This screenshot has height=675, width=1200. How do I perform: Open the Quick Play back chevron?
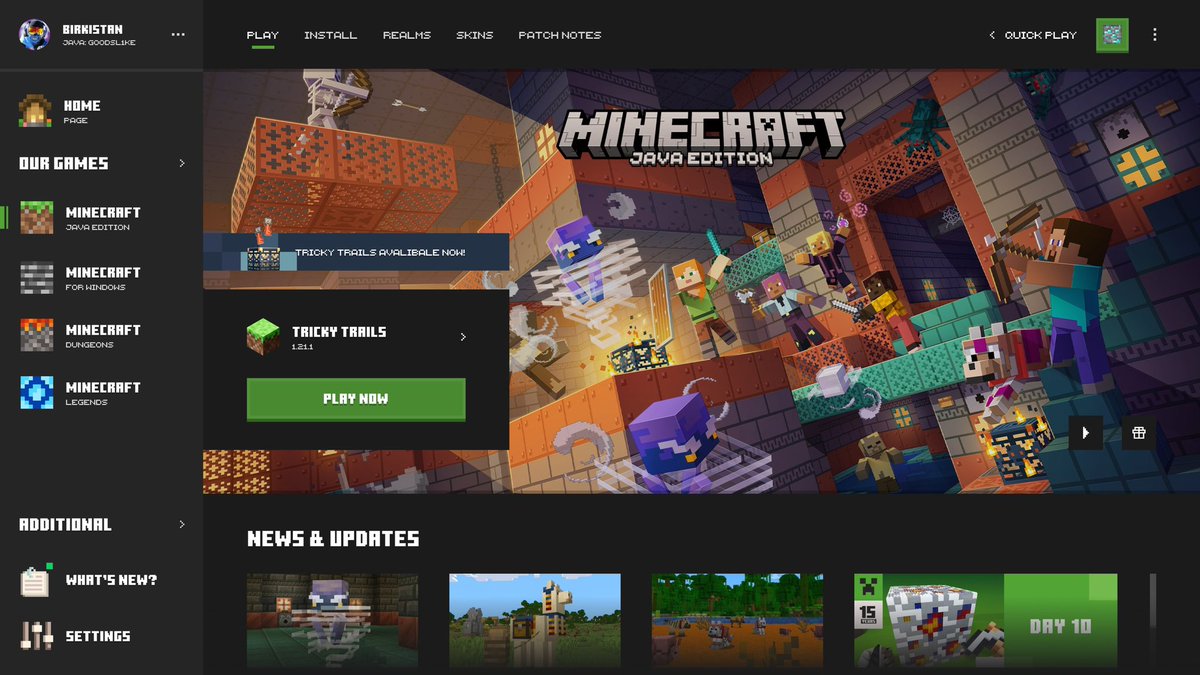tap(992, 35)
